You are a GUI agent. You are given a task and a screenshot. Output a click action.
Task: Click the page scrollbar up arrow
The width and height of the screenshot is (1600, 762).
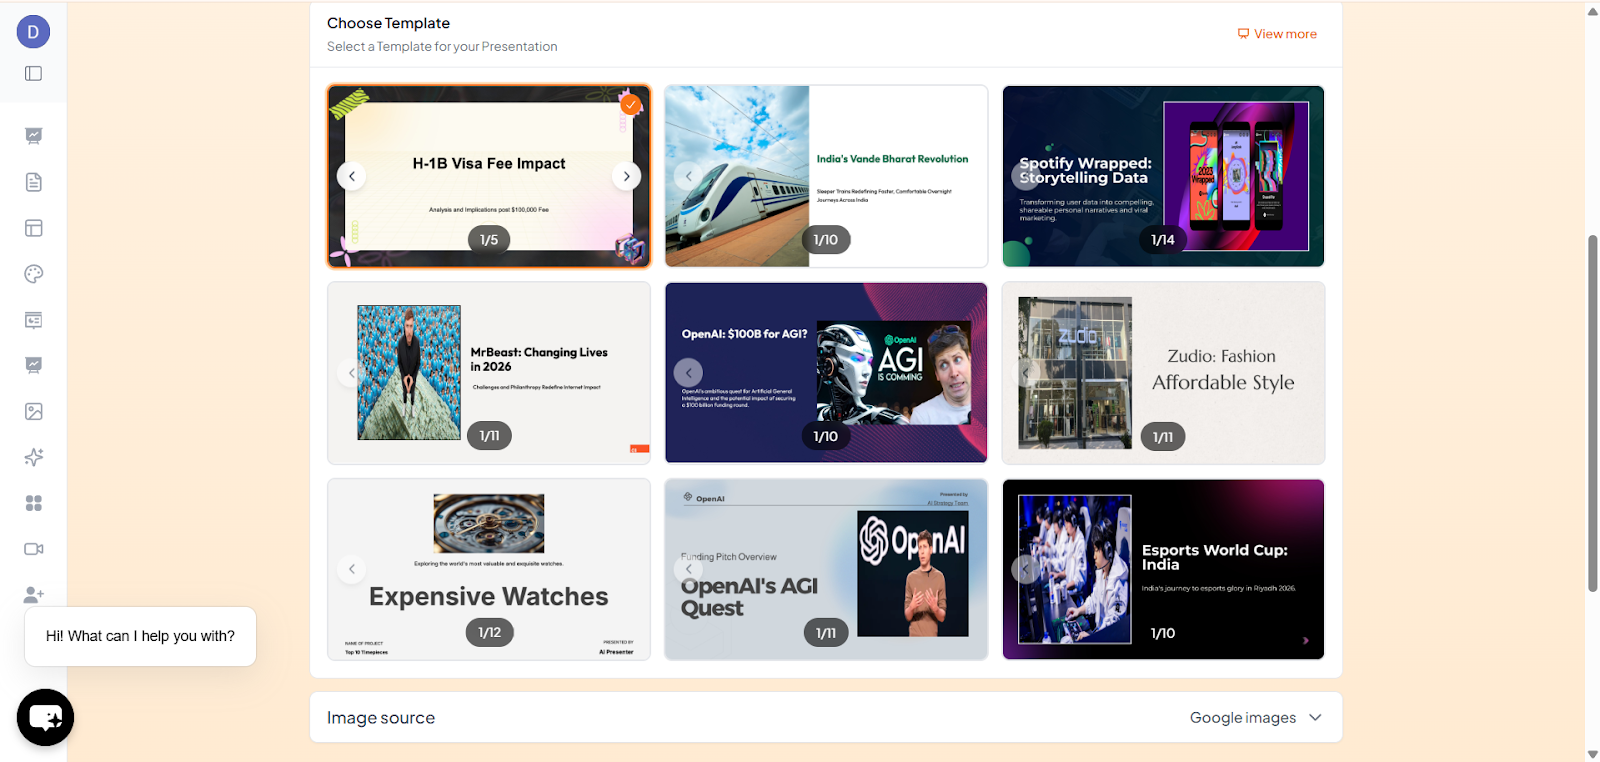[x=1592, y=11]
